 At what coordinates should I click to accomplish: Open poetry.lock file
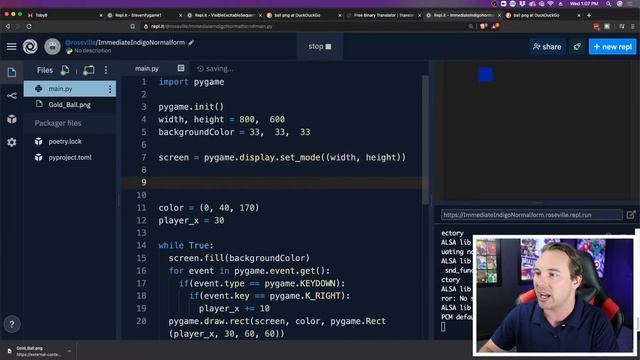64,142
